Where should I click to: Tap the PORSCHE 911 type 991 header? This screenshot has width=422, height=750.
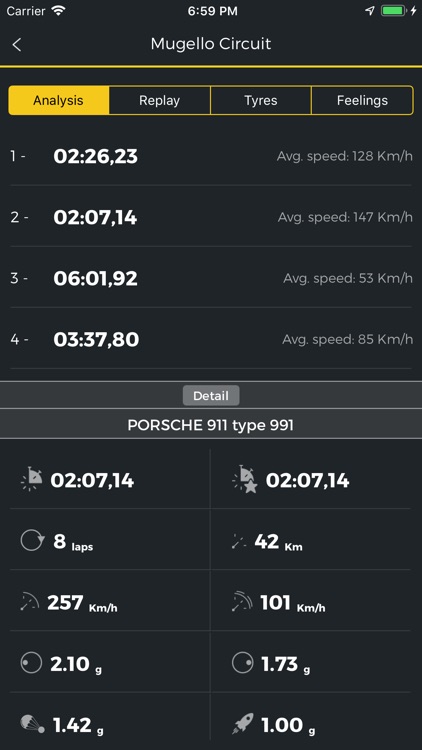coord(211,425)
